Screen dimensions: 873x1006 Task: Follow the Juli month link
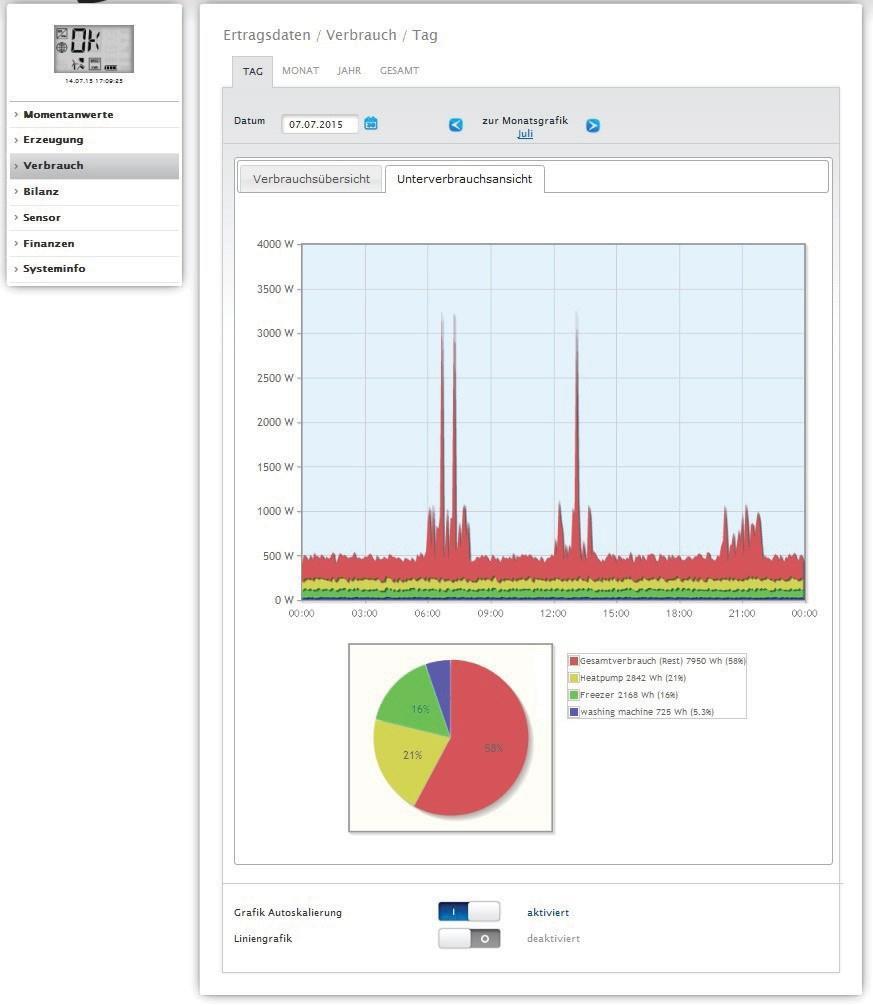click(525, 133)
